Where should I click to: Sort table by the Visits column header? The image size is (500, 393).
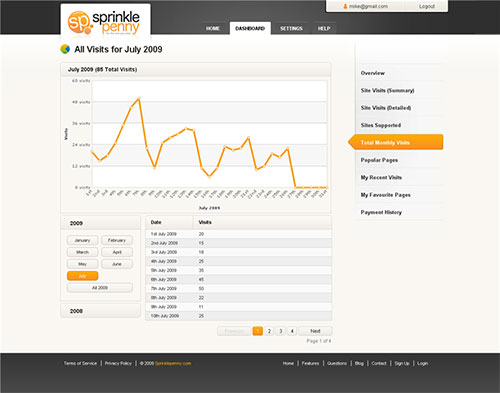205,222
